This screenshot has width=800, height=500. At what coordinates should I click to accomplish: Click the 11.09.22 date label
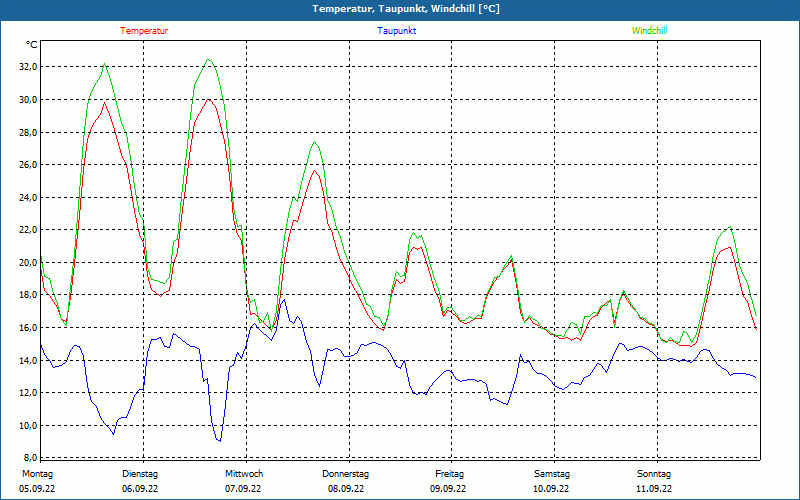tap(654, 489)
